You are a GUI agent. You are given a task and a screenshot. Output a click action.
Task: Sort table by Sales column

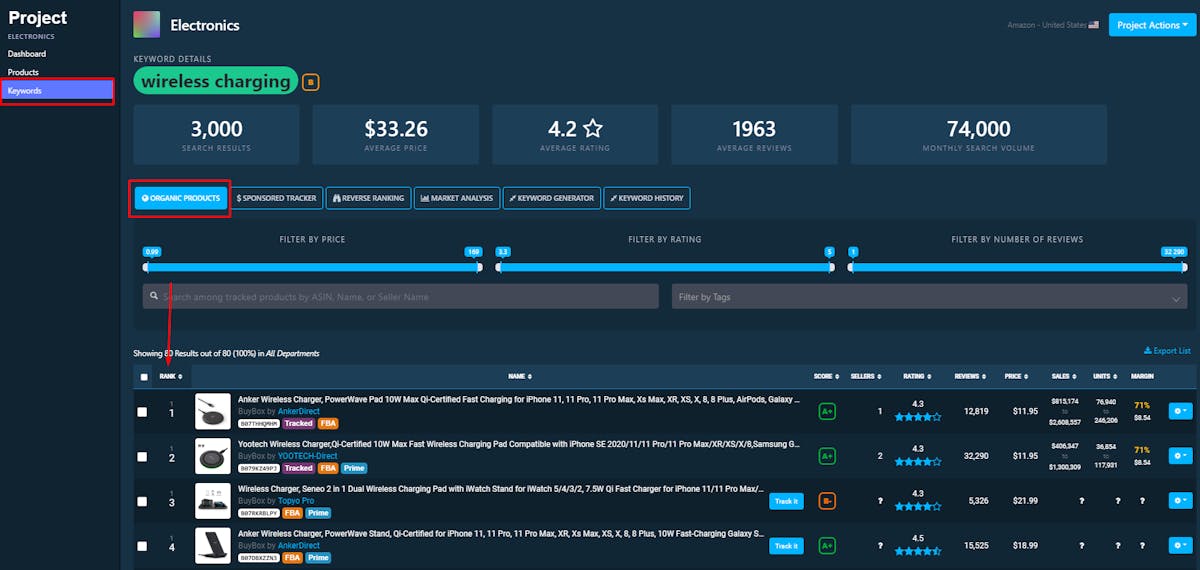(x=1064, y=377)
